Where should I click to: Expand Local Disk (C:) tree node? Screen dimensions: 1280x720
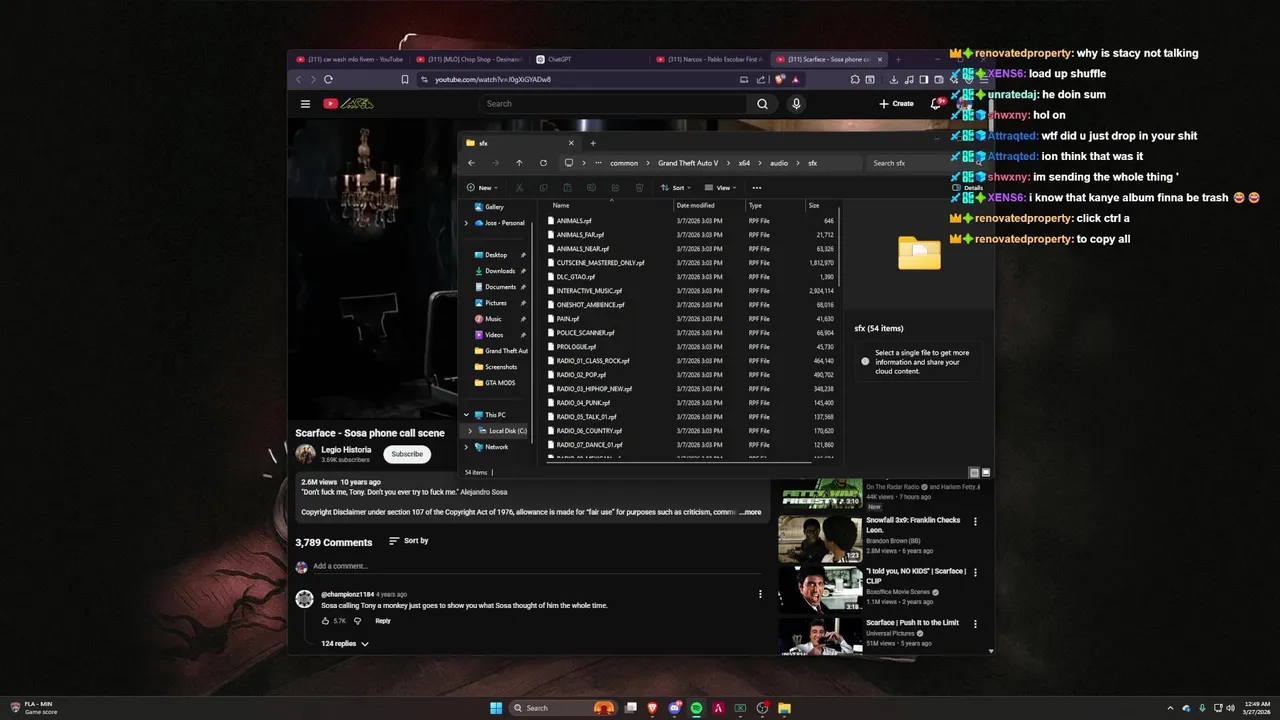(470, 431)
